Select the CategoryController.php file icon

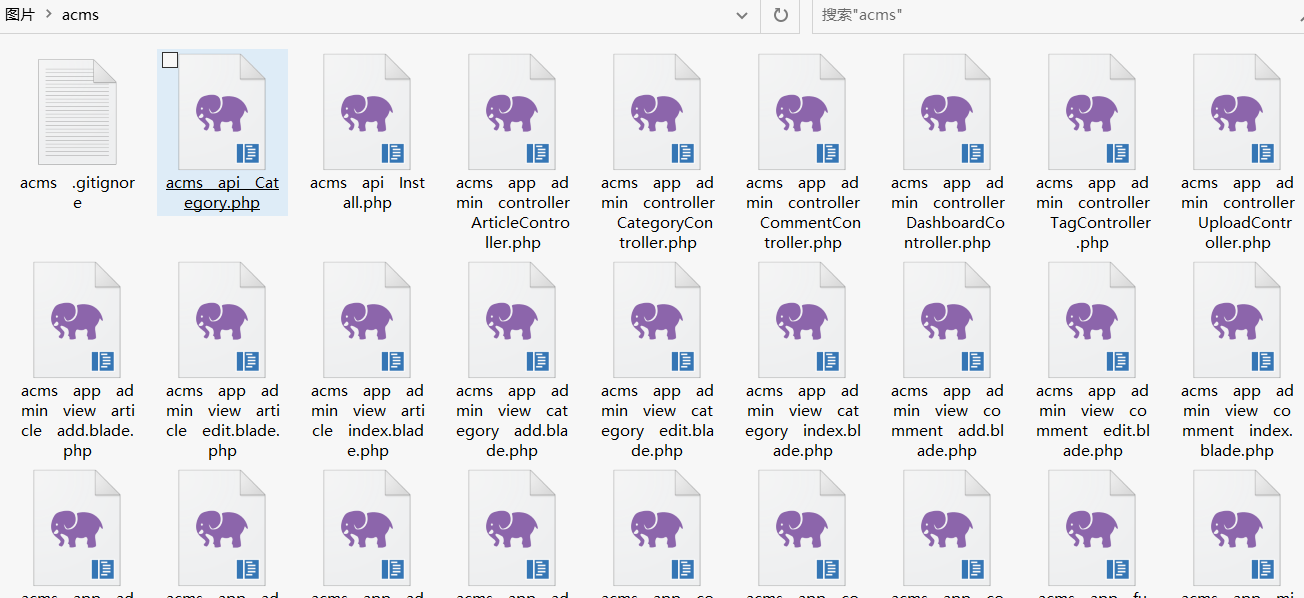tap(657, 111)
